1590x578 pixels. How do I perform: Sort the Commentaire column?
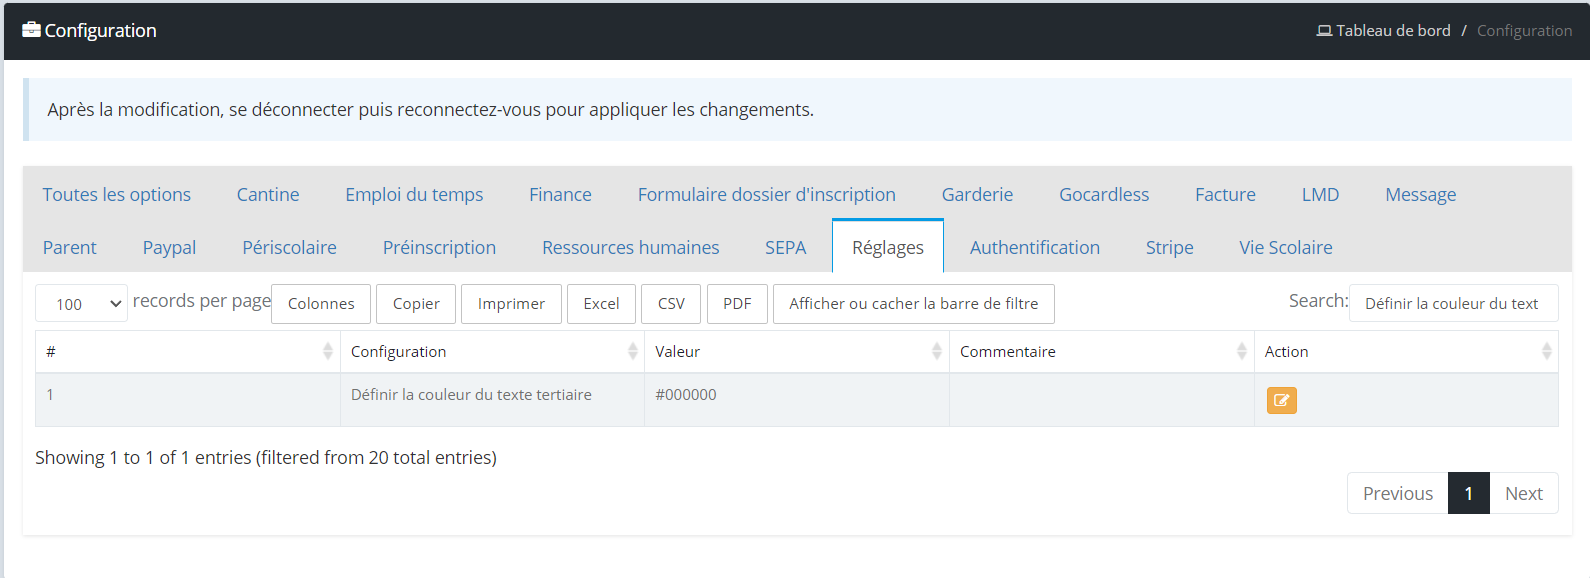click(1241, 351)
